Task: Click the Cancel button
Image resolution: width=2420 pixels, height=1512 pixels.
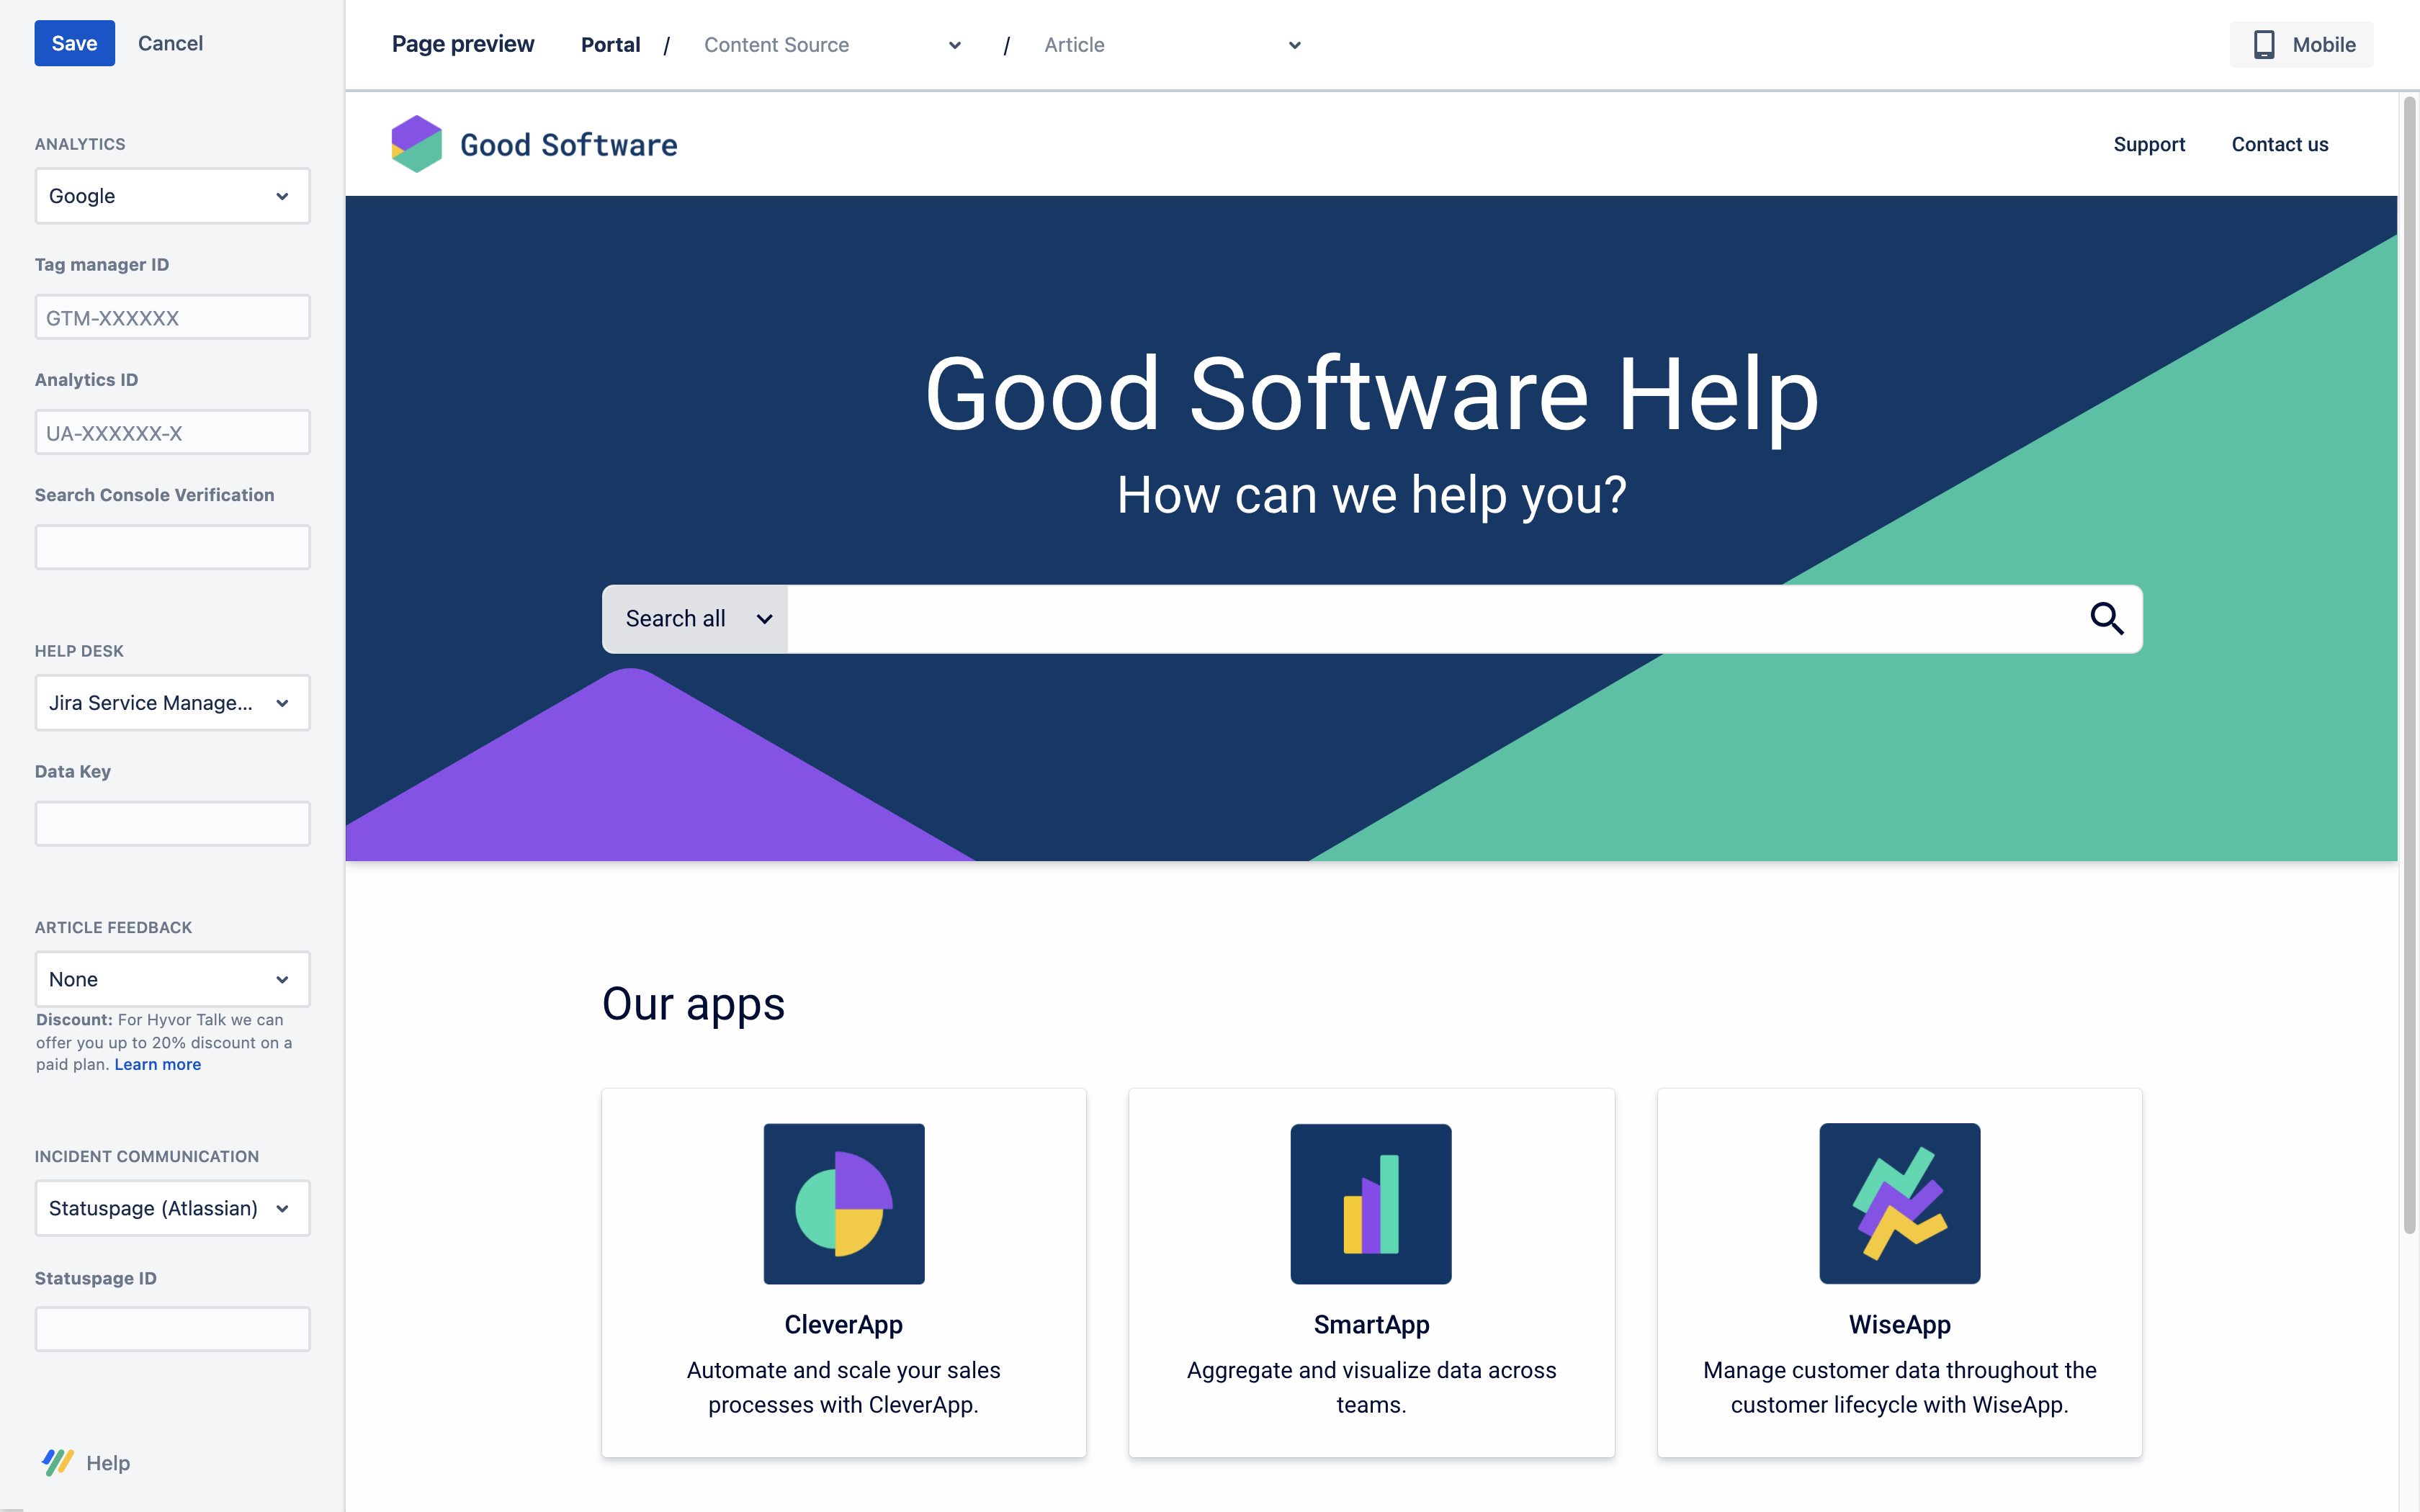Action: 171,42
